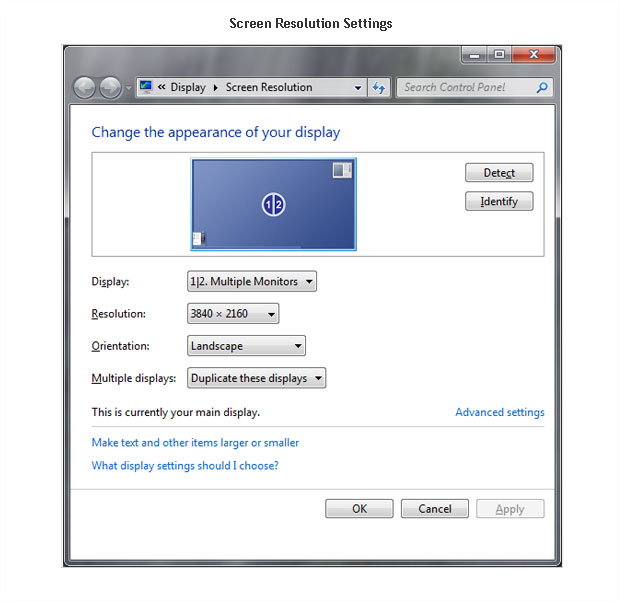The width and height of the screenshot is (620, 602).
Task: Open the Multiple displays dropdown
Action: [x=257, y=378]
